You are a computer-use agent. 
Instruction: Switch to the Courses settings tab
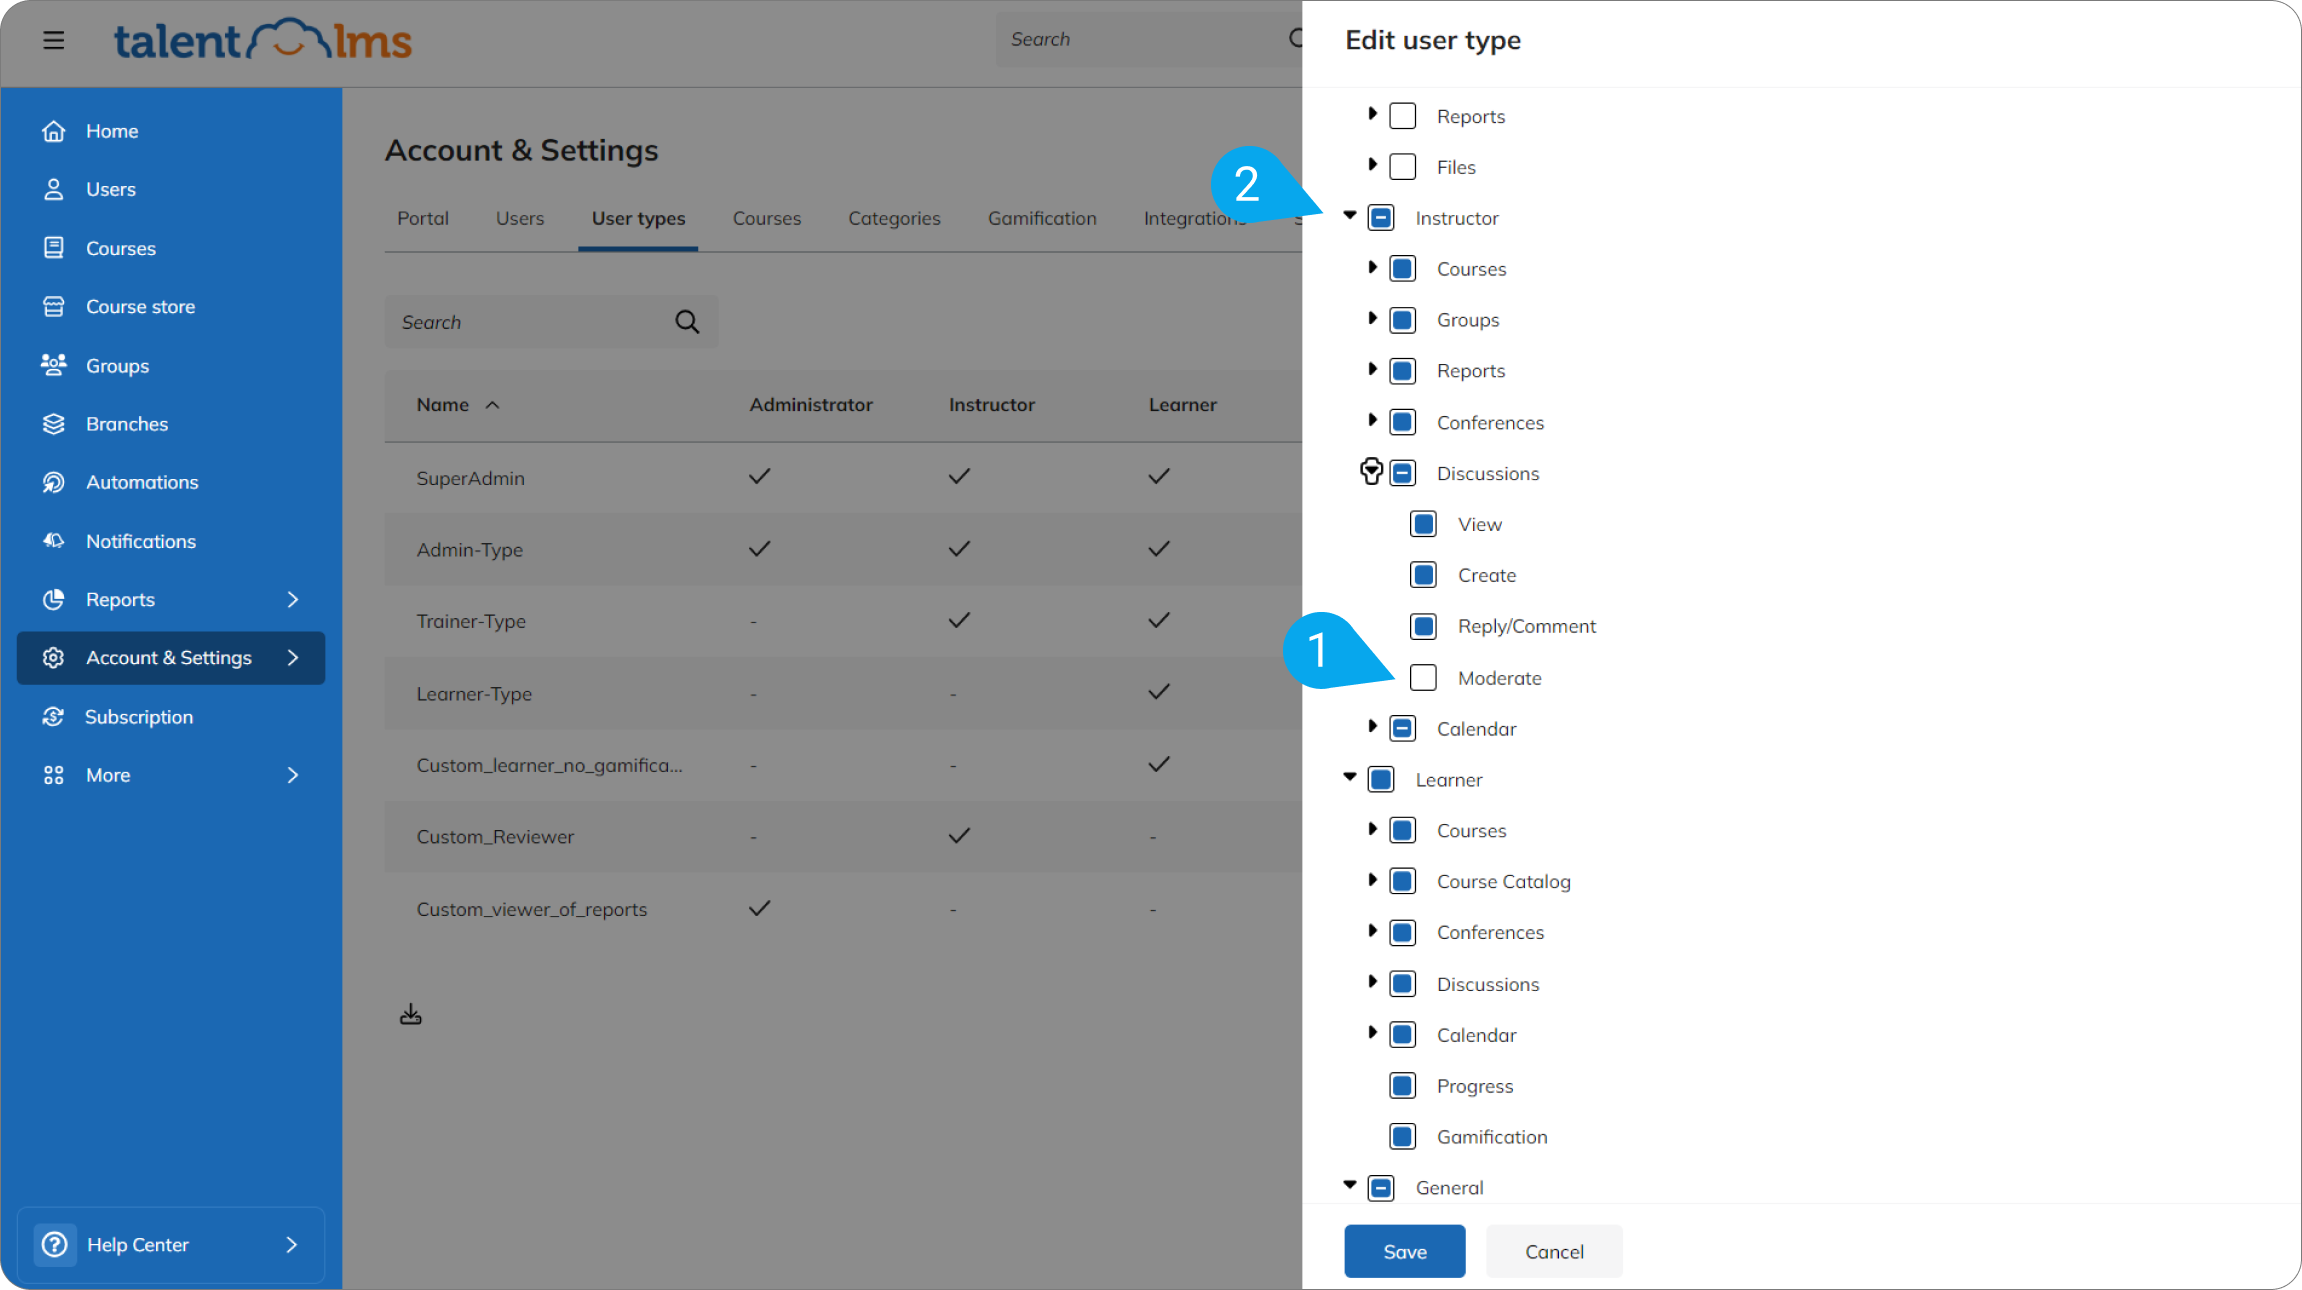point(767,218)
